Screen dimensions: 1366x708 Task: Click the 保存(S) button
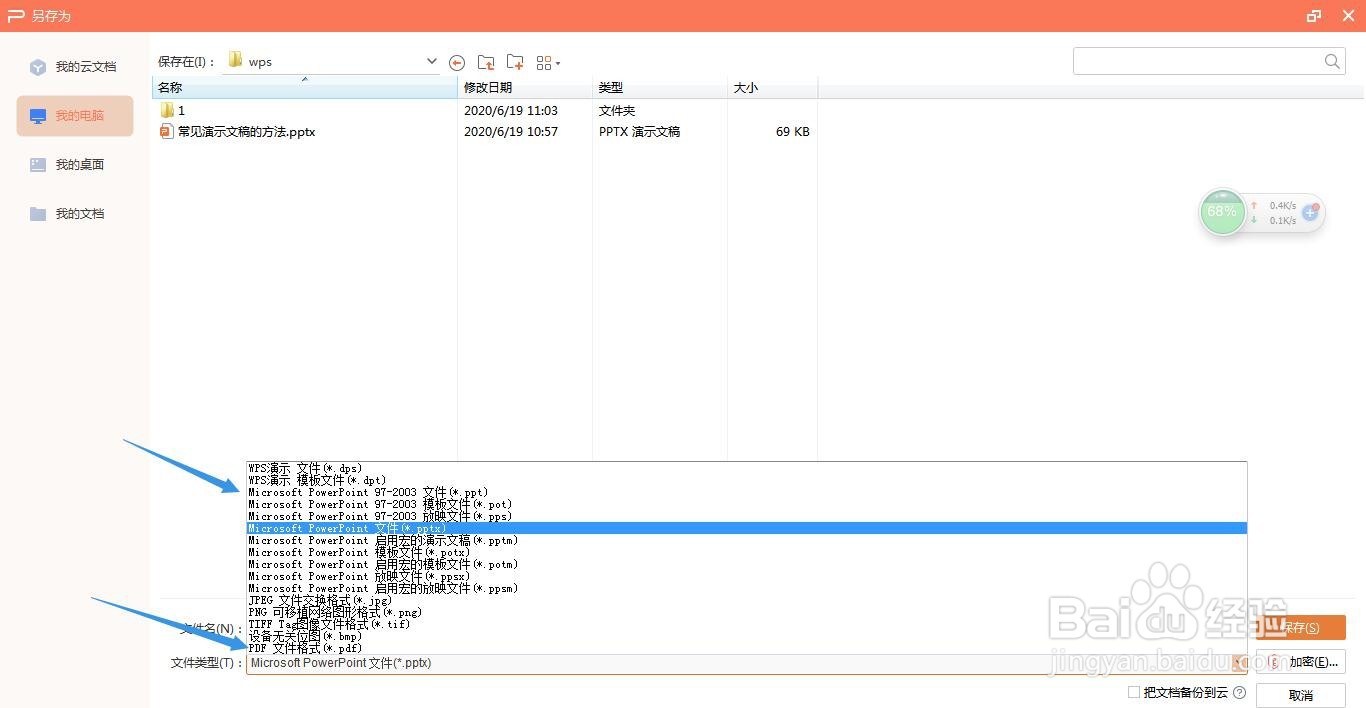(1300, 628)
